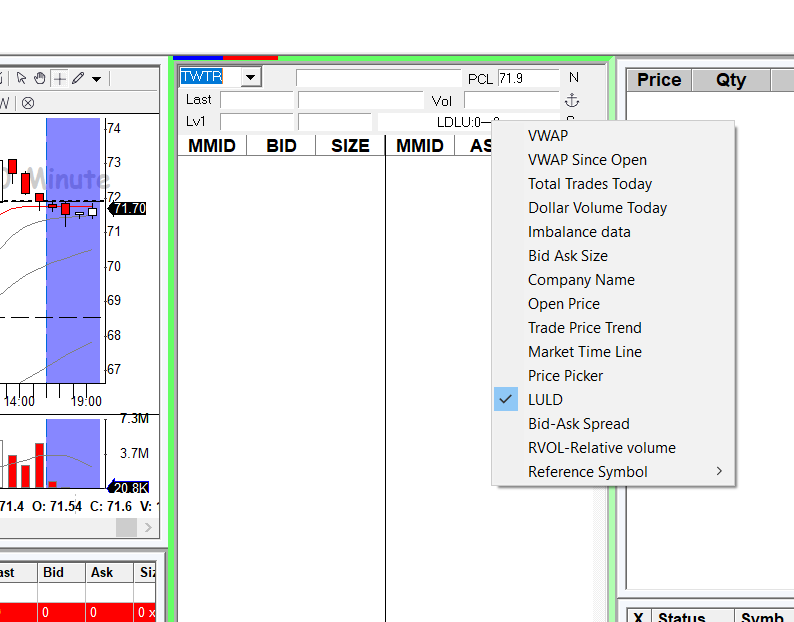Select Imbalance data from the menu
The image size is (794, 622).
(579, 232)
